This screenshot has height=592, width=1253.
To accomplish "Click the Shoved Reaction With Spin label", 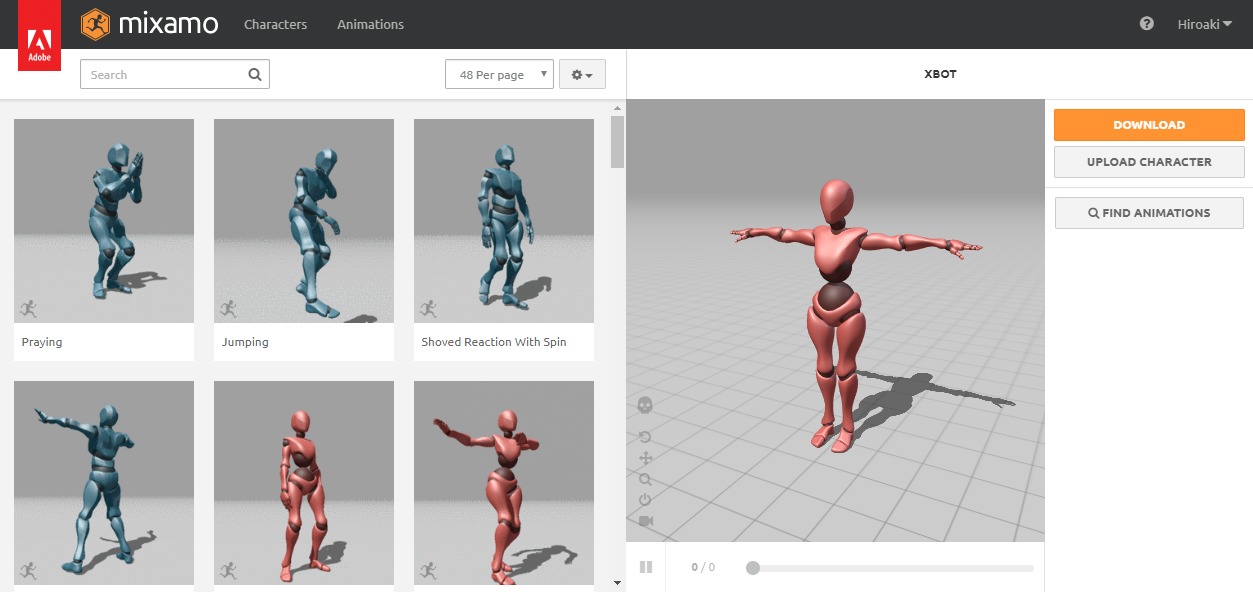I will point(494,342).
